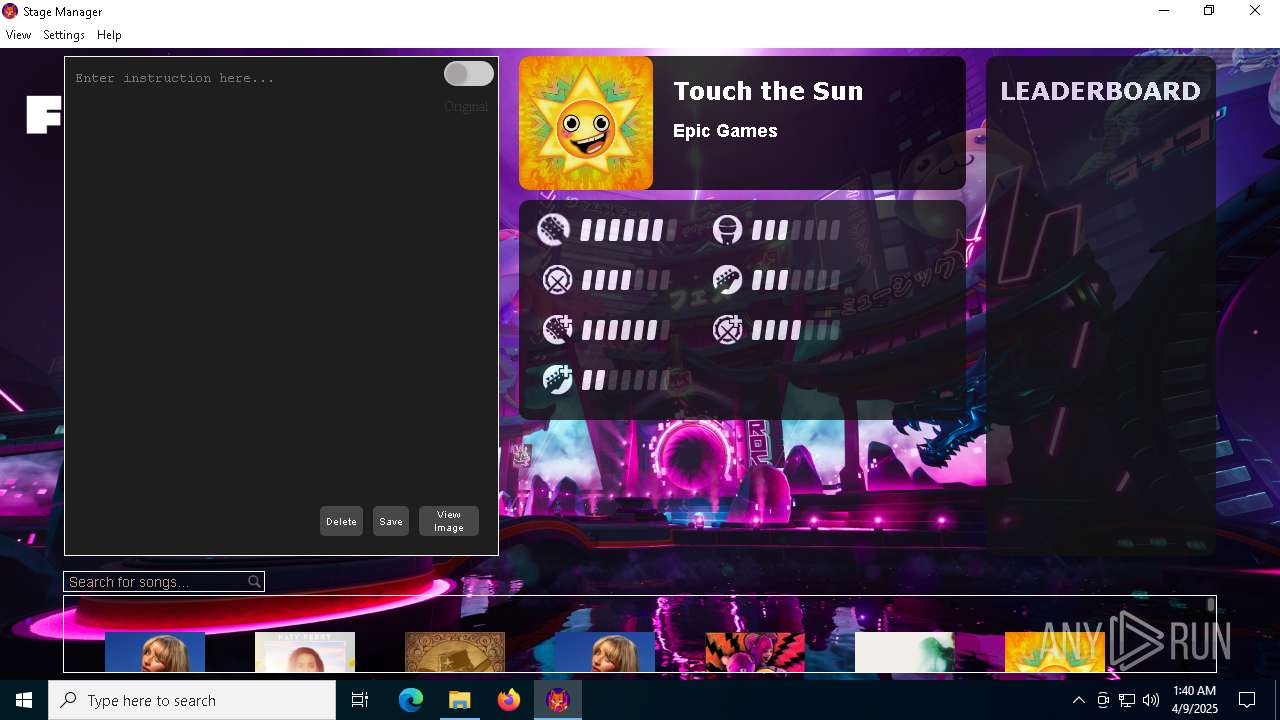Show hidden system tray icons

(1078, 700)
